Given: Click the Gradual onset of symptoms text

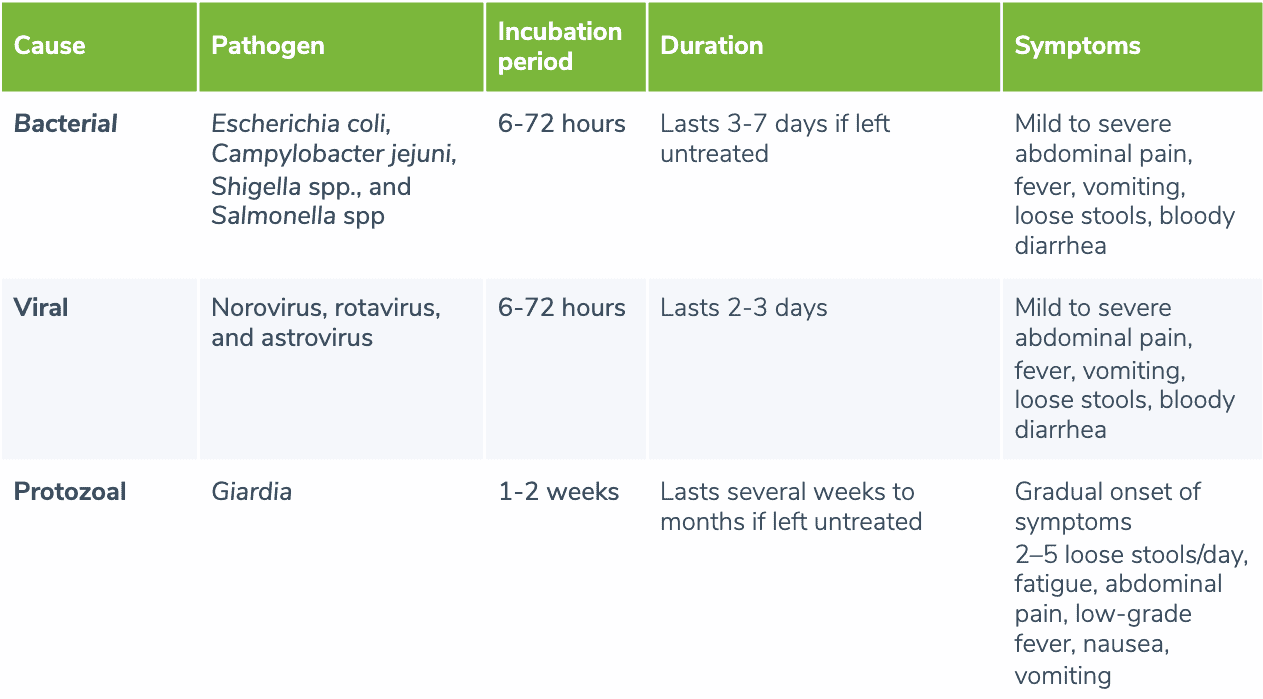Looking at the screenshot, I should (x=1107, y=507).
